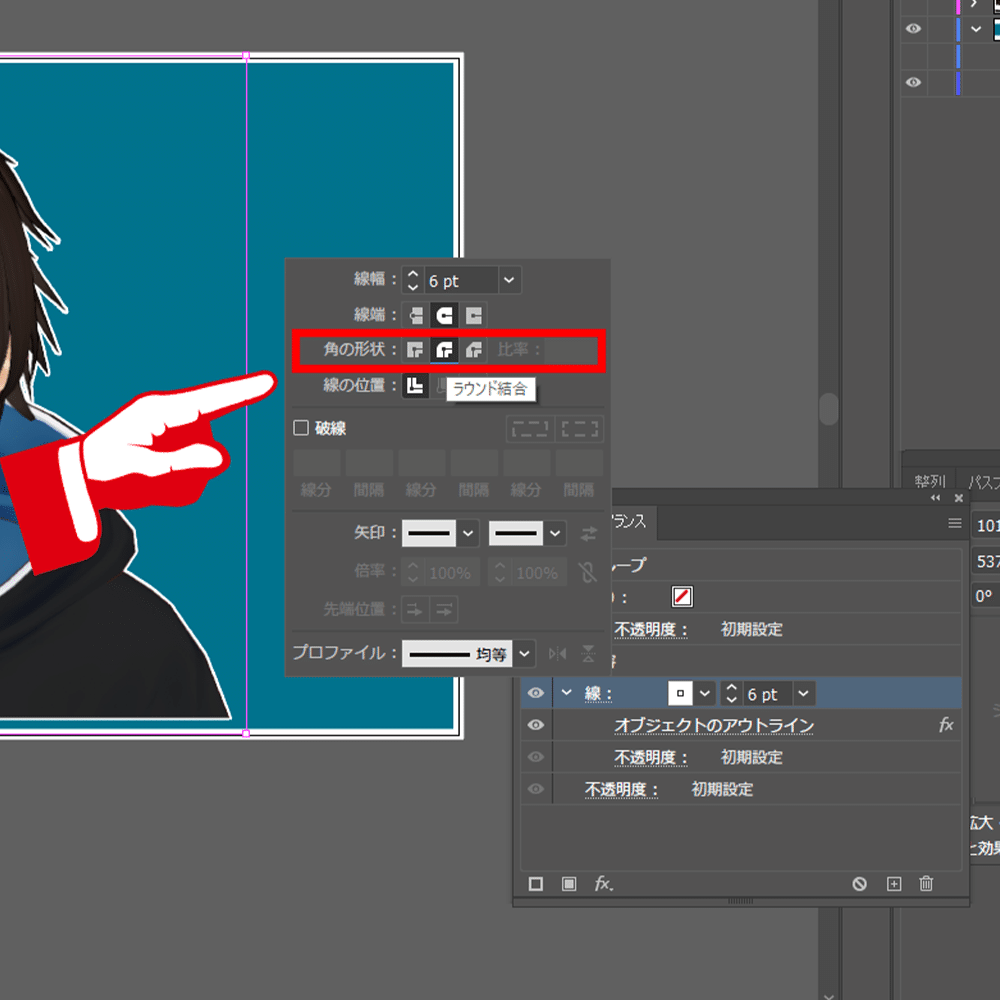Screen dimensions: 1000x1000
Task: Collapse the expanded layer chevron in Layers panel
Action: tap(976, 29)
